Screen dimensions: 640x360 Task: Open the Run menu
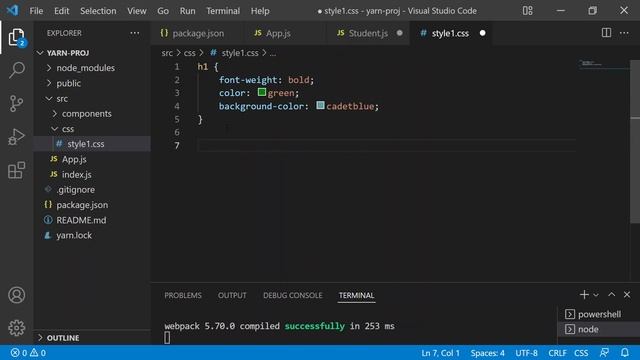pyautogui.click(x=187, y=11)
